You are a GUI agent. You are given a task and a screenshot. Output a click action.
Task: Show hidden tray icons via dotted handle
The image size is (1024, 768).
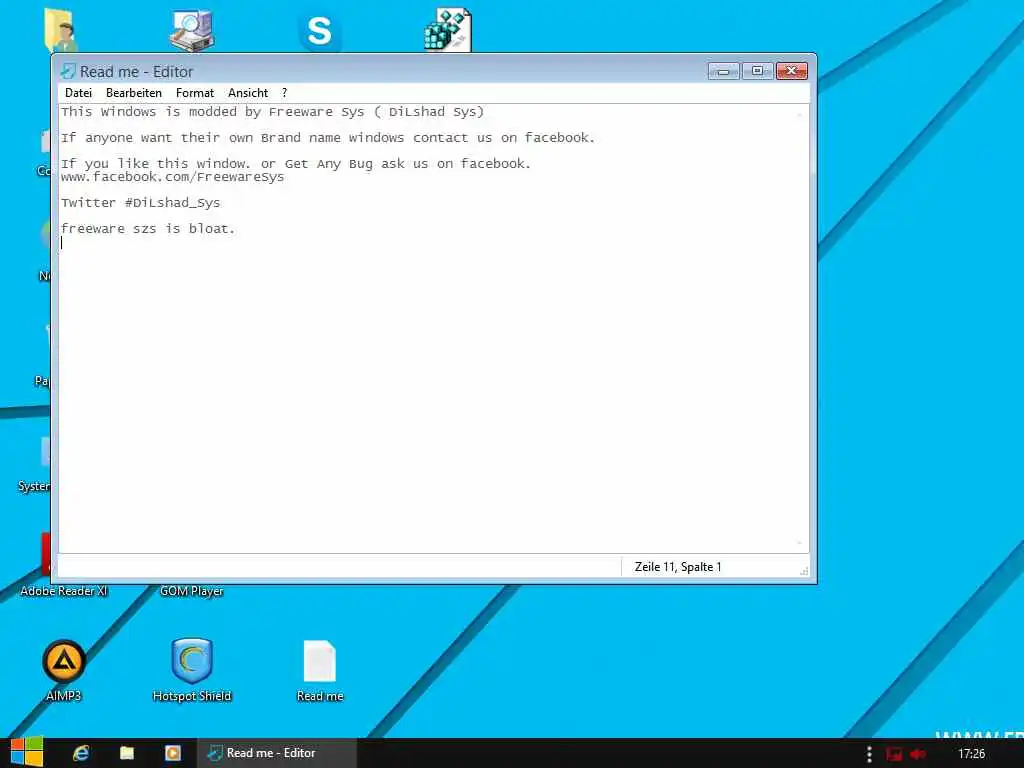[x=869, y=754]
